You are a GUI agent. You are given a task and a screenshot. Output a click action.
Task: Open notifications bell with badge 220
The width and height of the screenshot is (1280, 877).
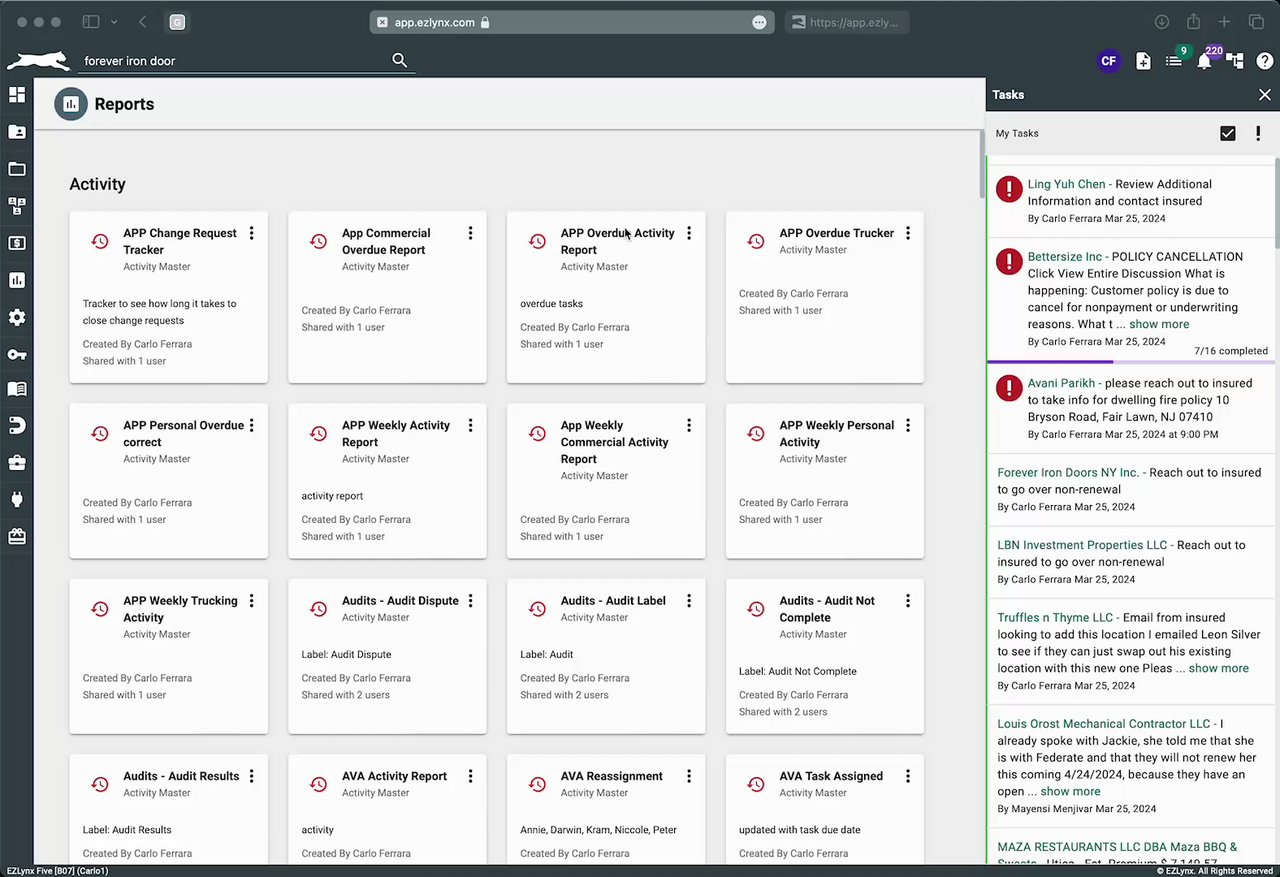pos(1204,61)
